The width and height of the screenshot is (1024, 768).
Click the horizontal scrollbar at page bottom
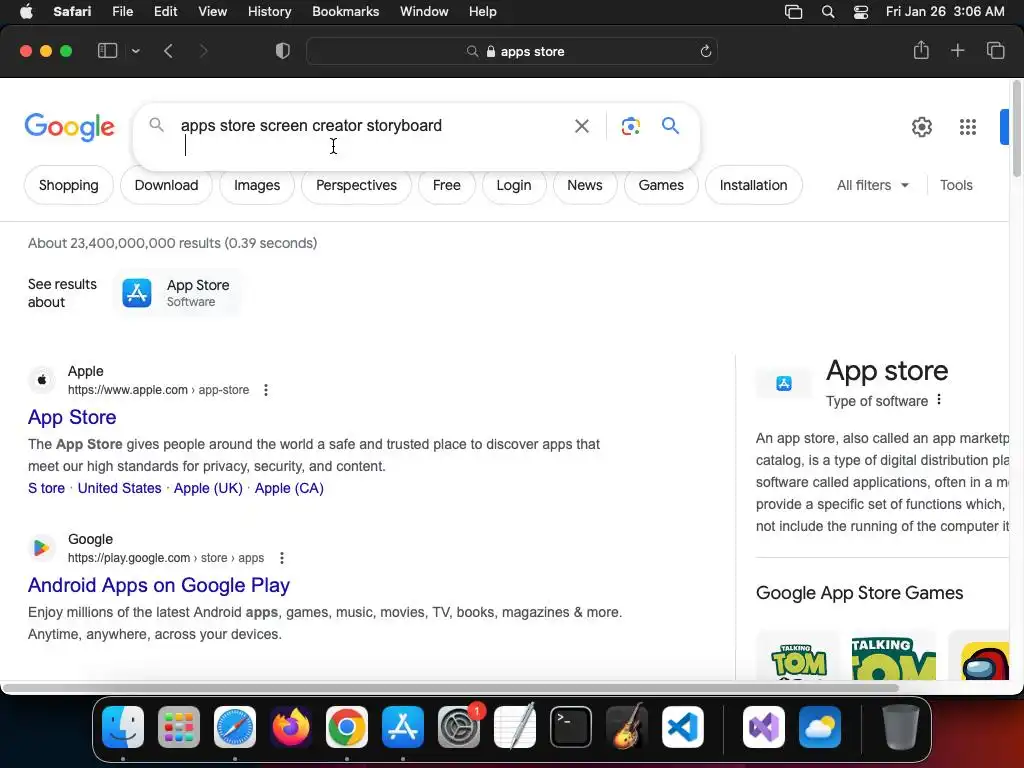pos(449,687)
